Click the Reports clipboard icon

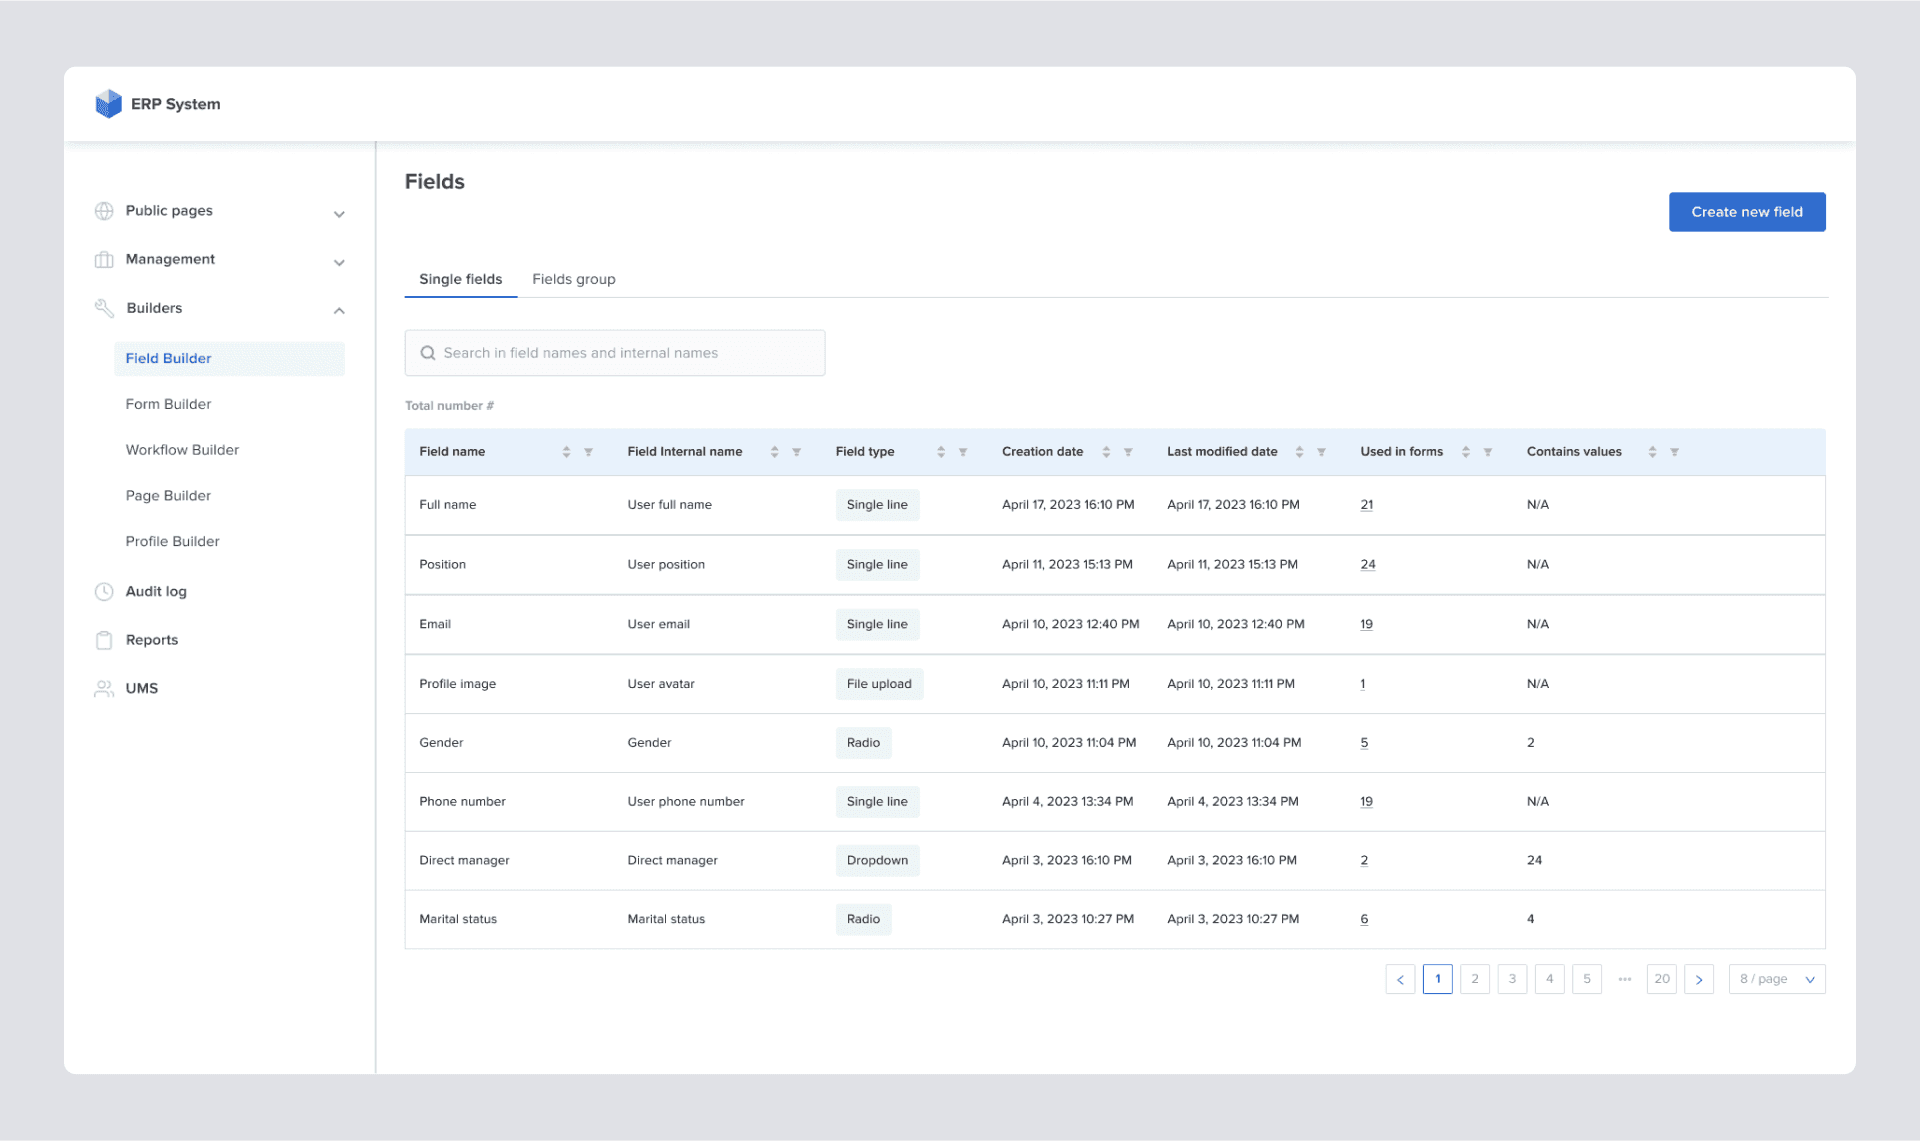[x=104, y=639]
